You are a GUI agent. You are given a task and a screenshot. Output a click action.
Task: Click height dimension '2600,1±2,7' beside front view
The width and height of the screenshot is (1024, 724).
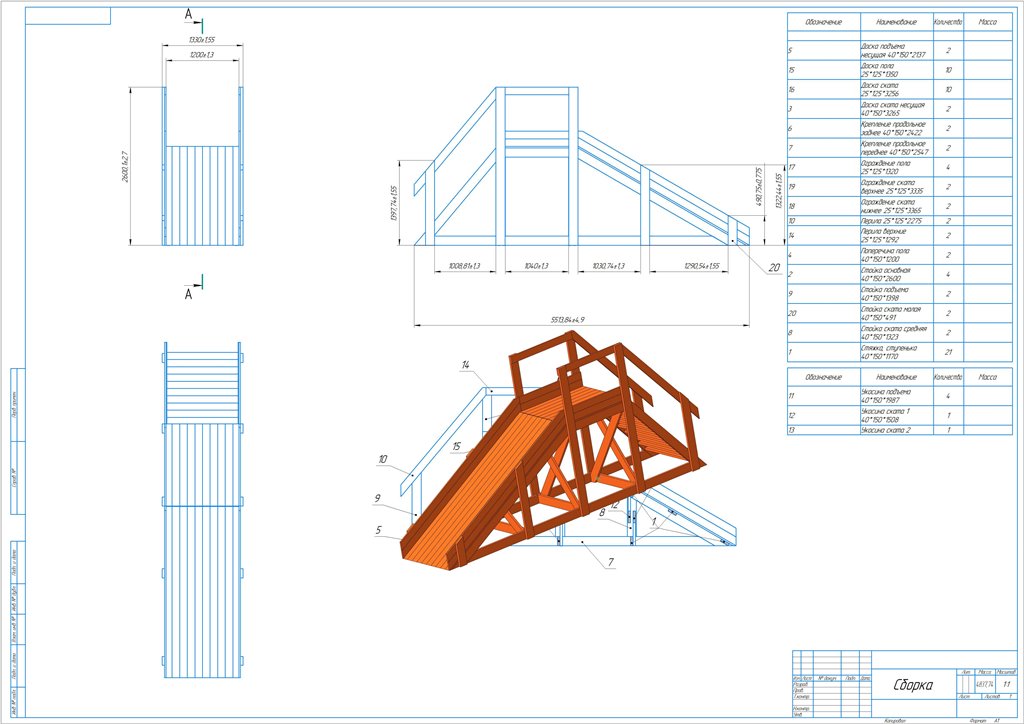(x=125, y=166)
